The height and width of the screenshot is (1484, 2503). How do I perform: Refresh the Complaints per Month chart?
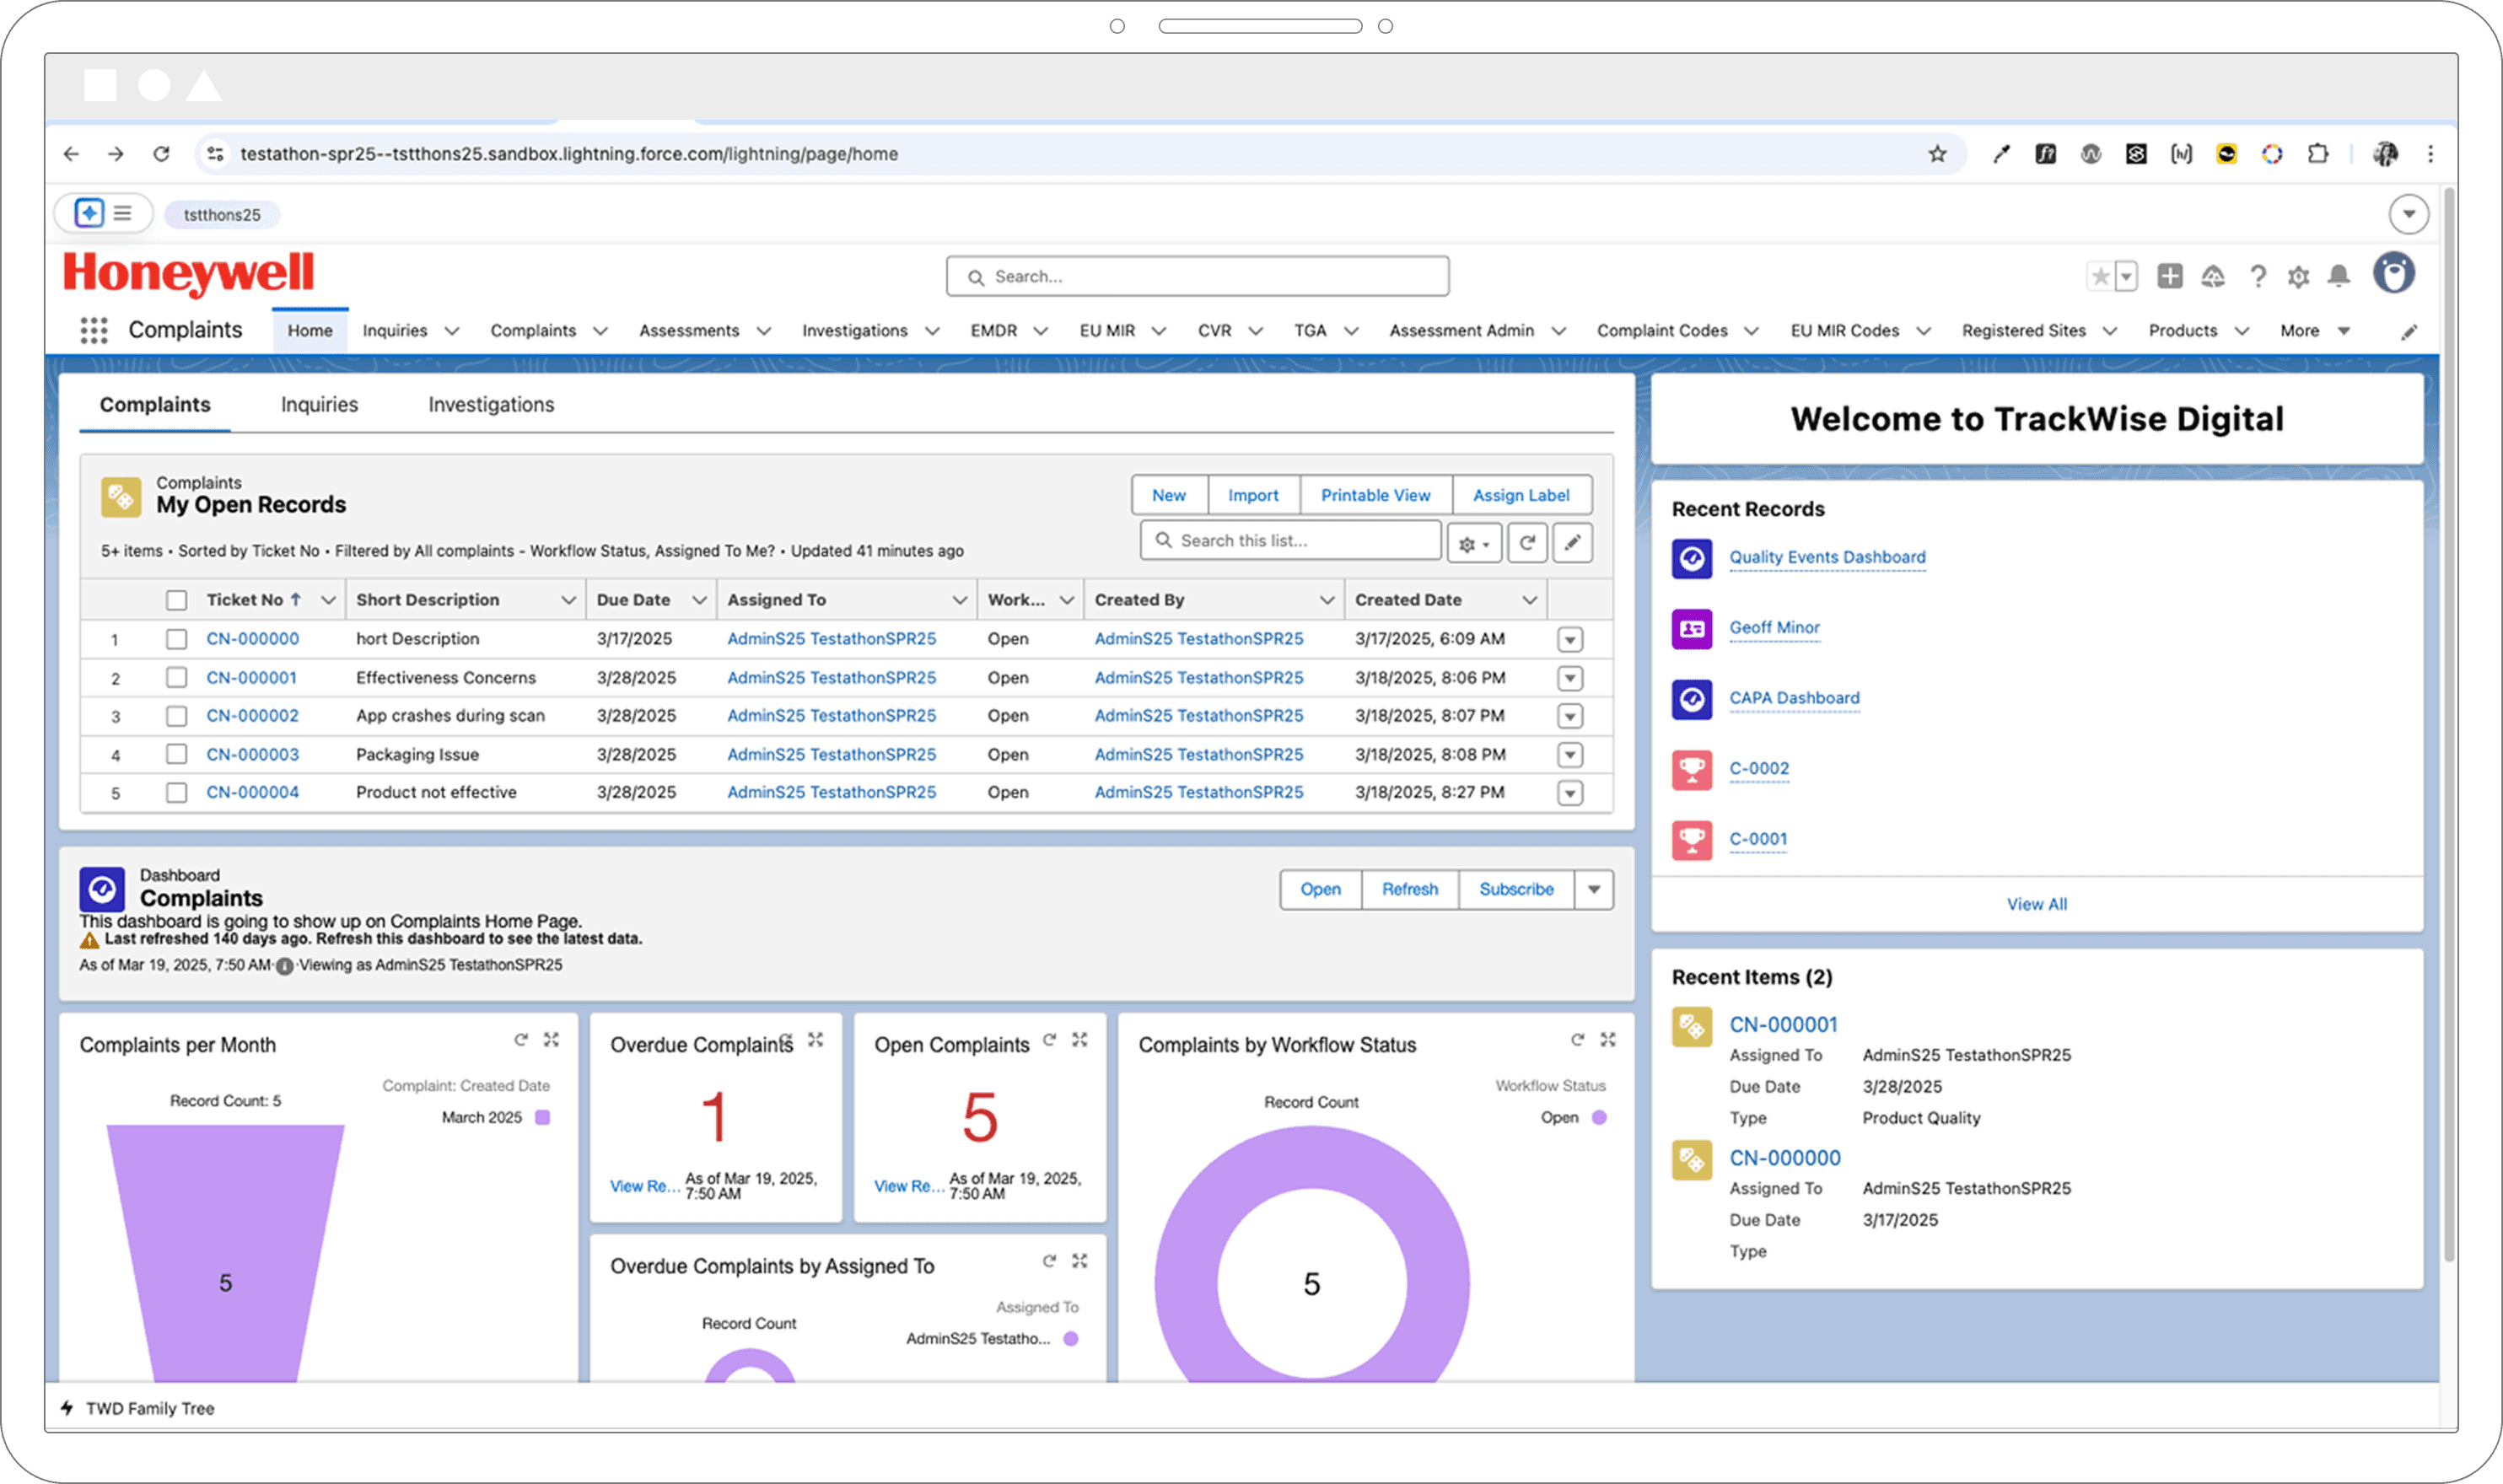(x=521, y=1040)
